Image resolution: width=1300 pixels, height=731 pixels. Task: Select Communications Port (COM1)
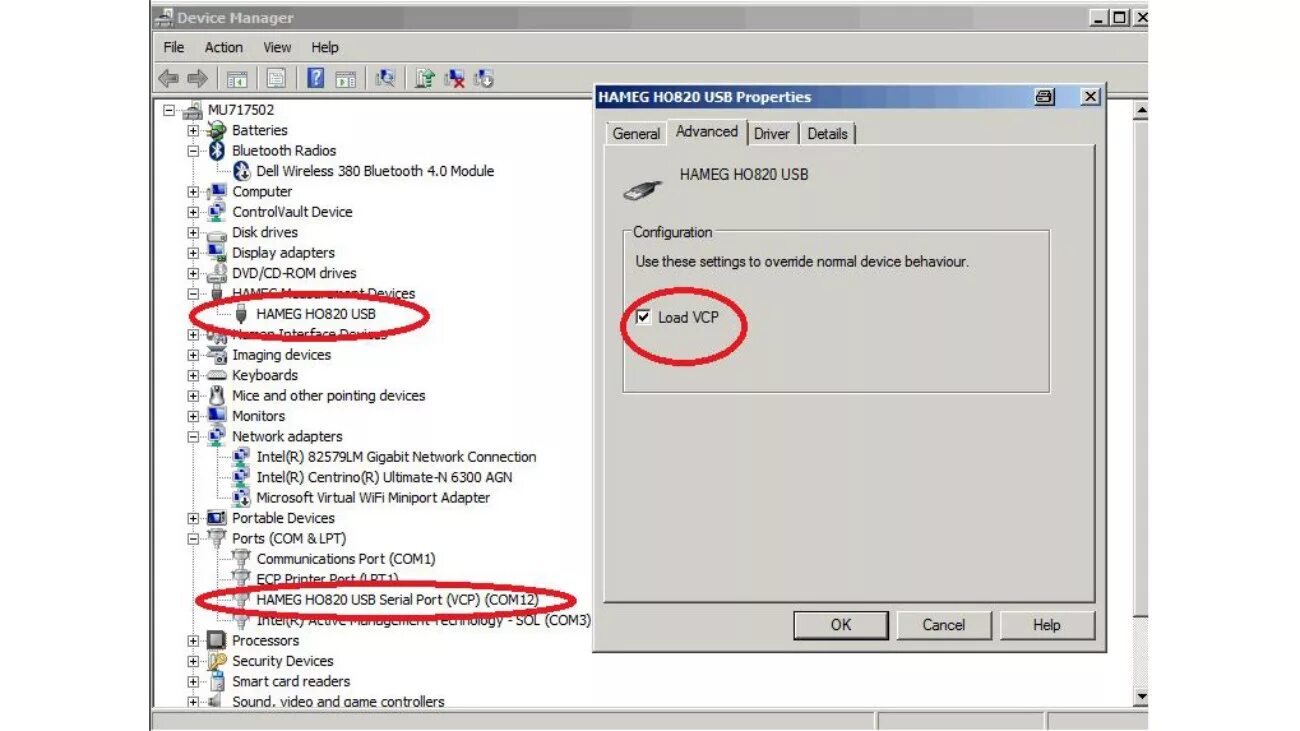click(346, 559)
